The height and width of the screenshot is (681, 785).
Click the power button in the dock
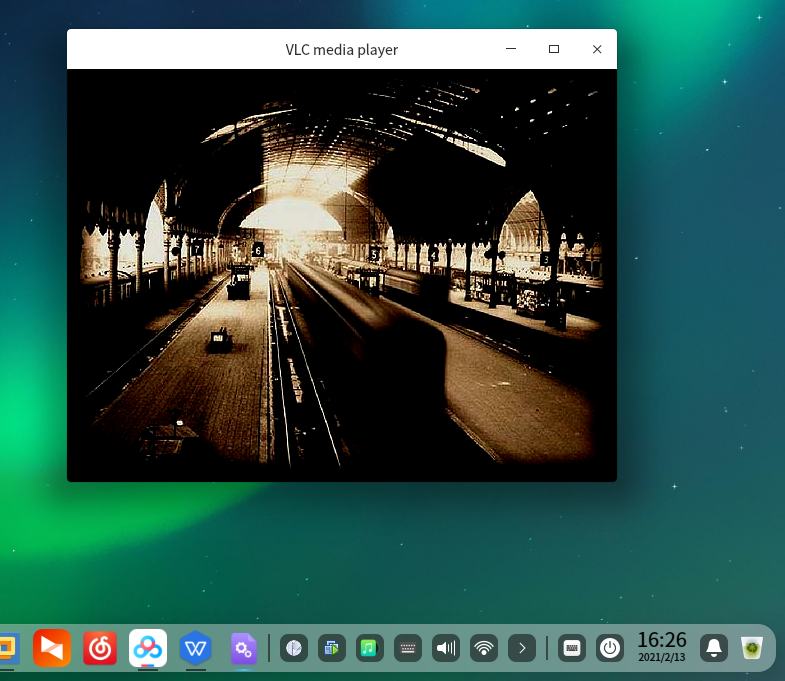click(x=609, y=648)
